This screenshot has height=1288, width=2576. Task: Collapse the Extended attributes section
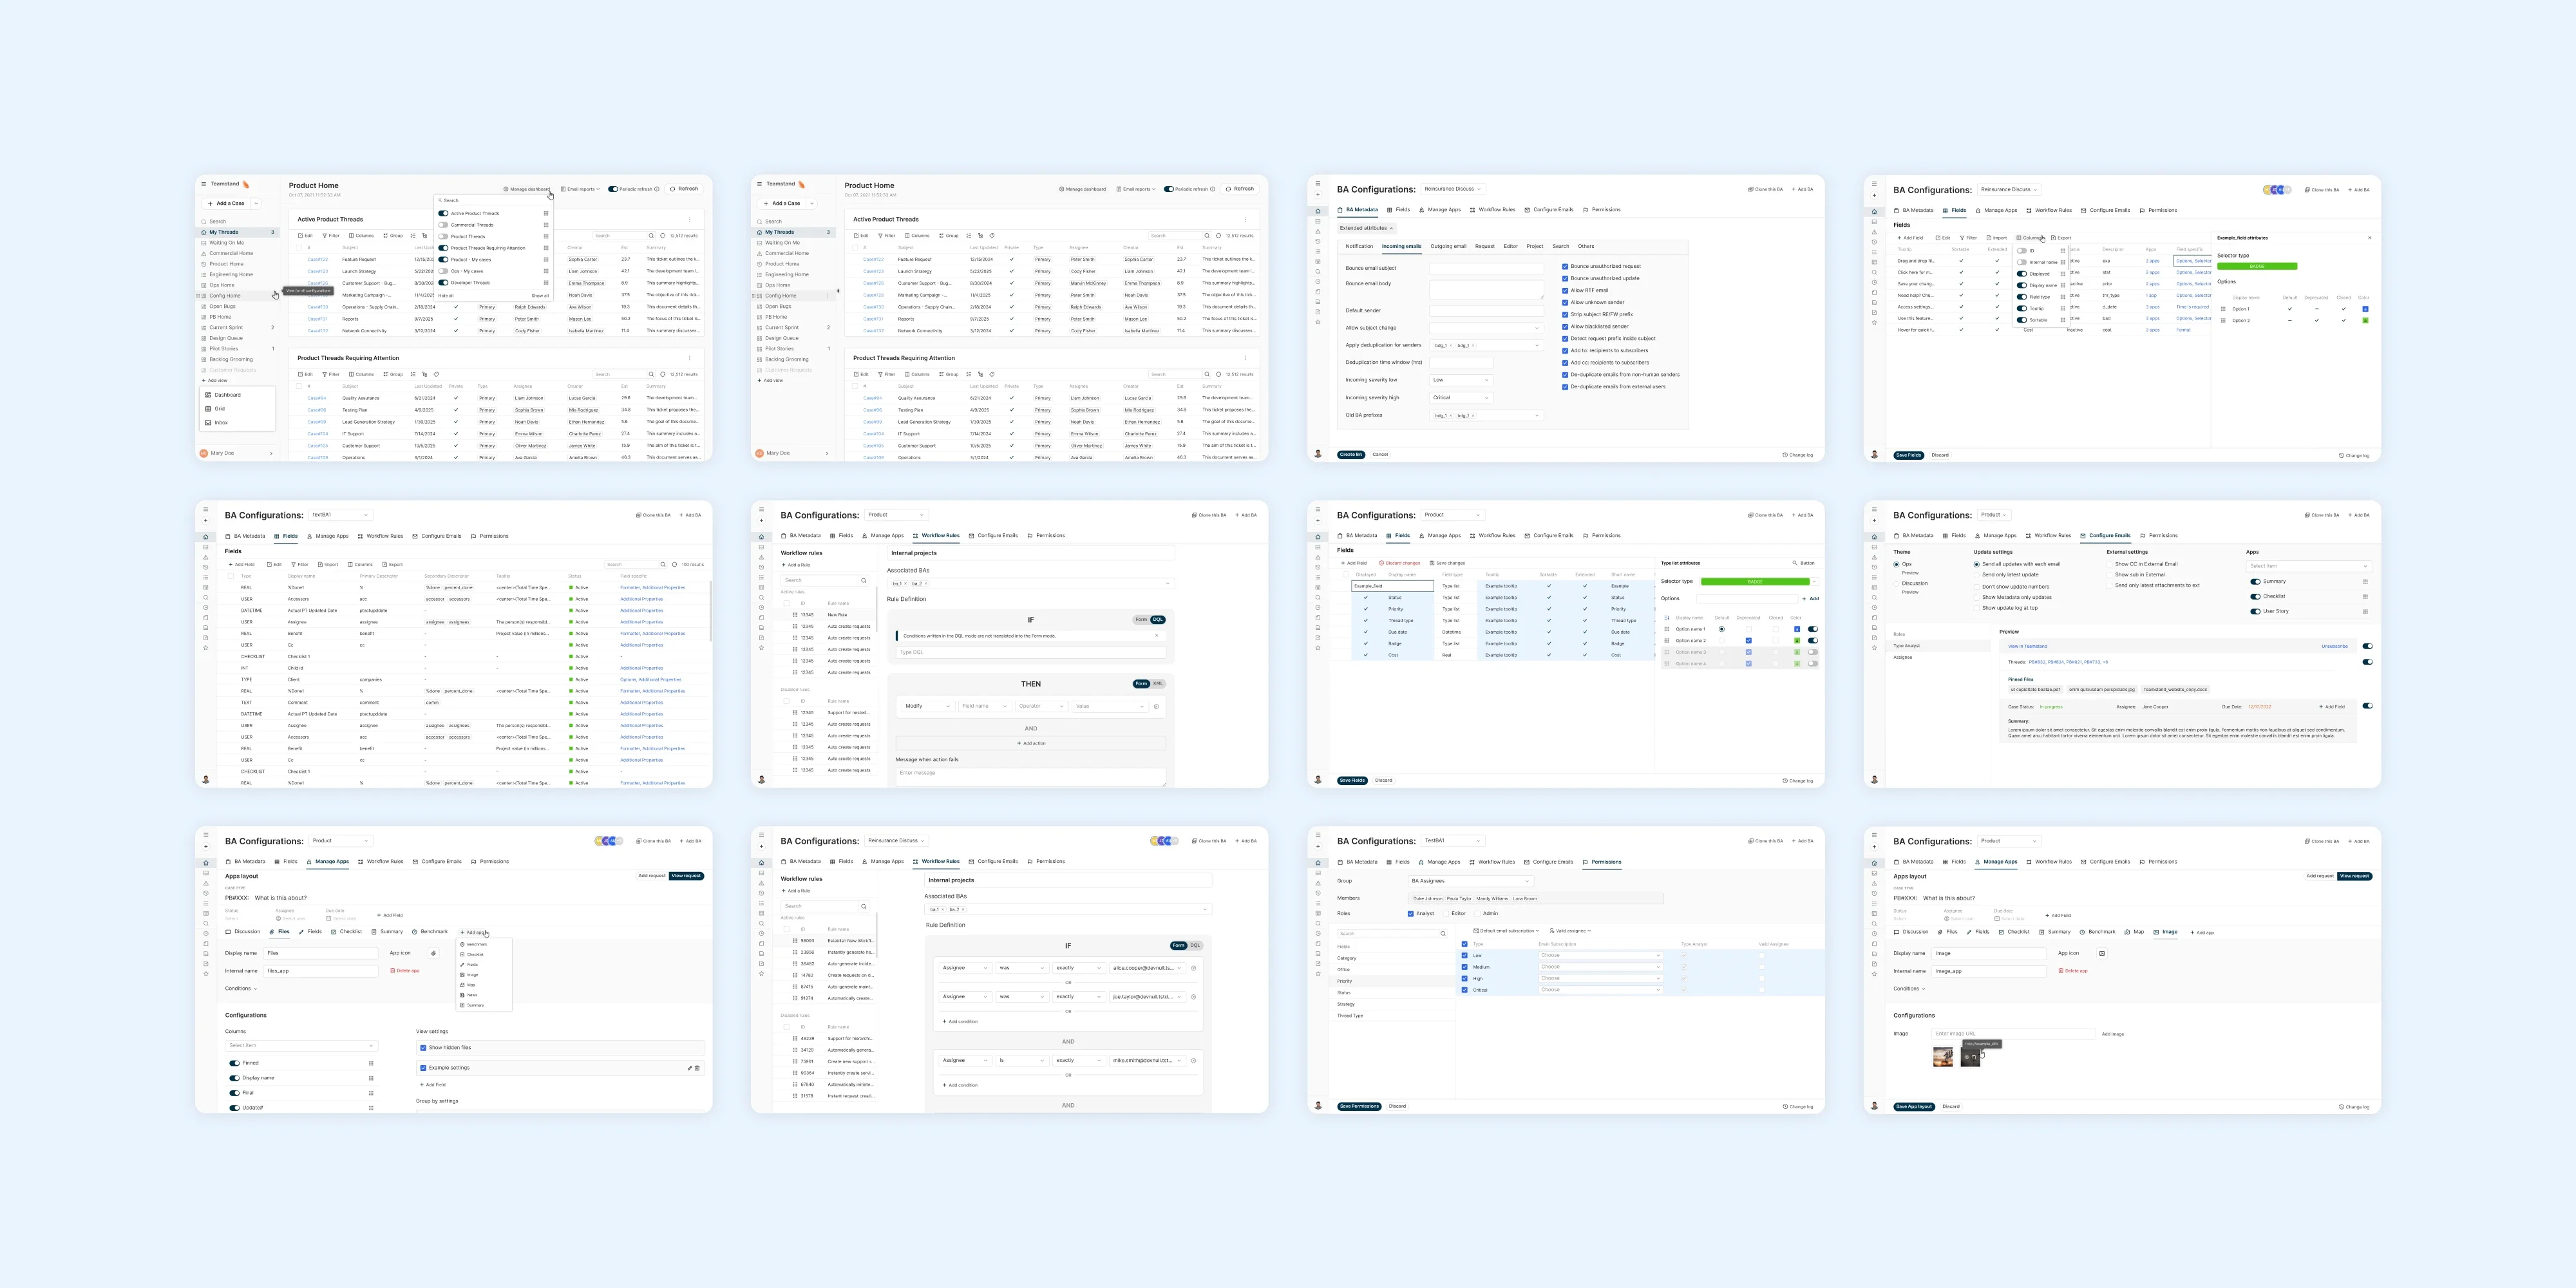(x=1367, y=228)
